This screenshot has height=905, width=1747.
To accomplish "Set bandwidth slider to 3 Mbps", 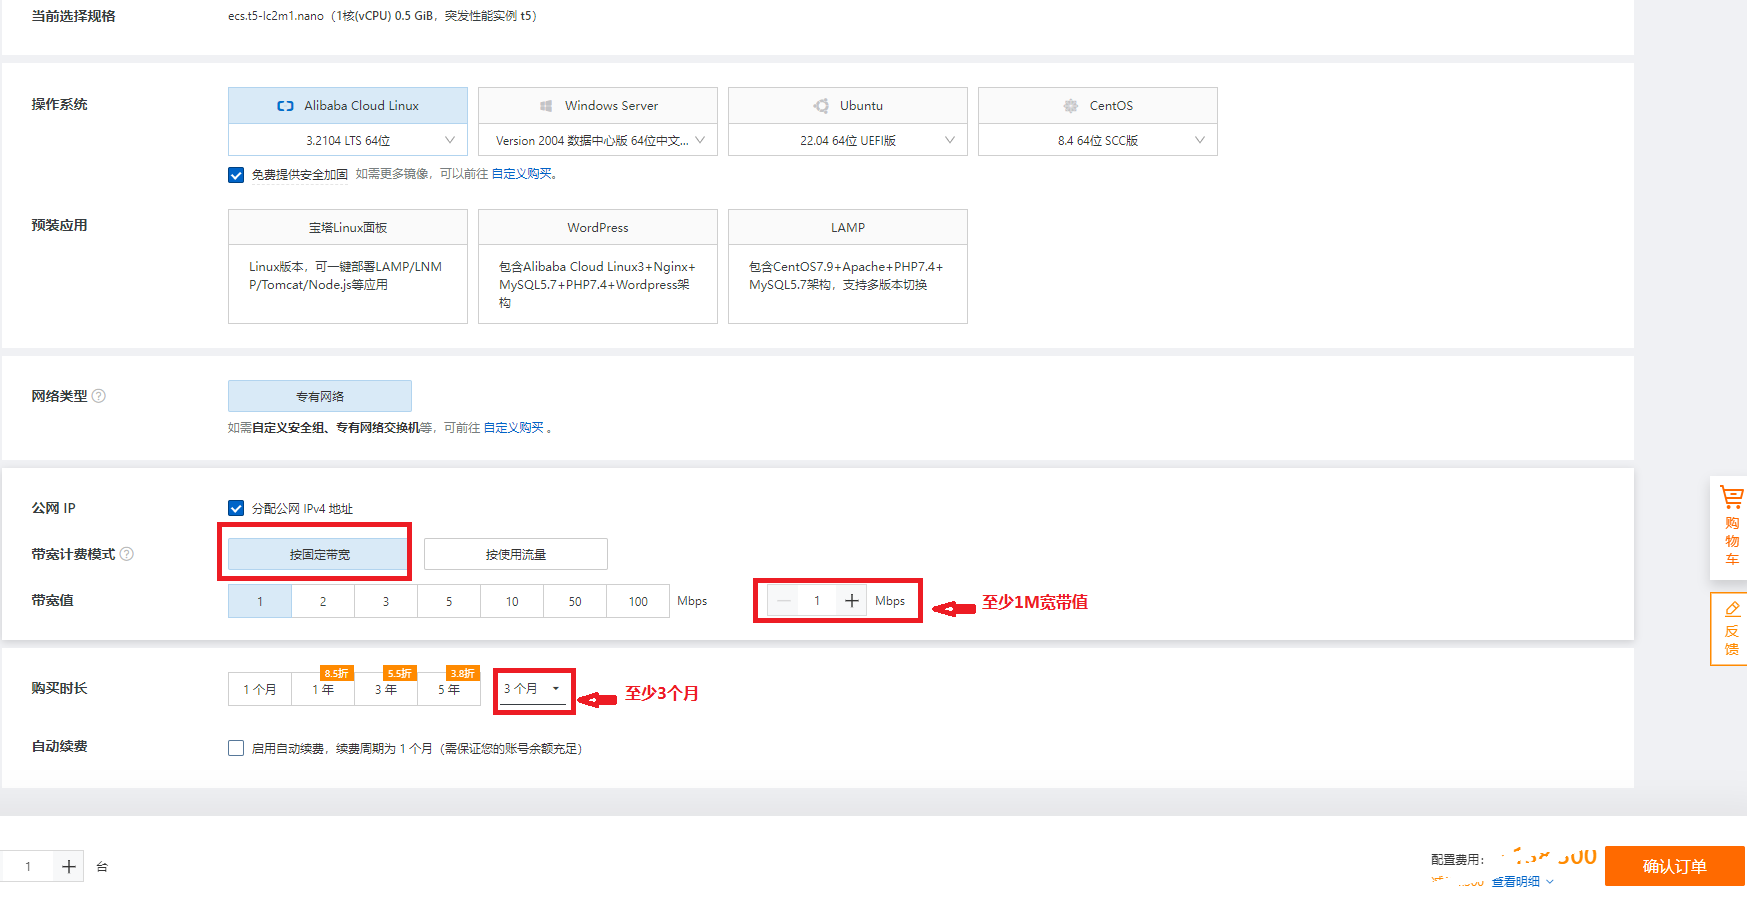I will point(386,601).
